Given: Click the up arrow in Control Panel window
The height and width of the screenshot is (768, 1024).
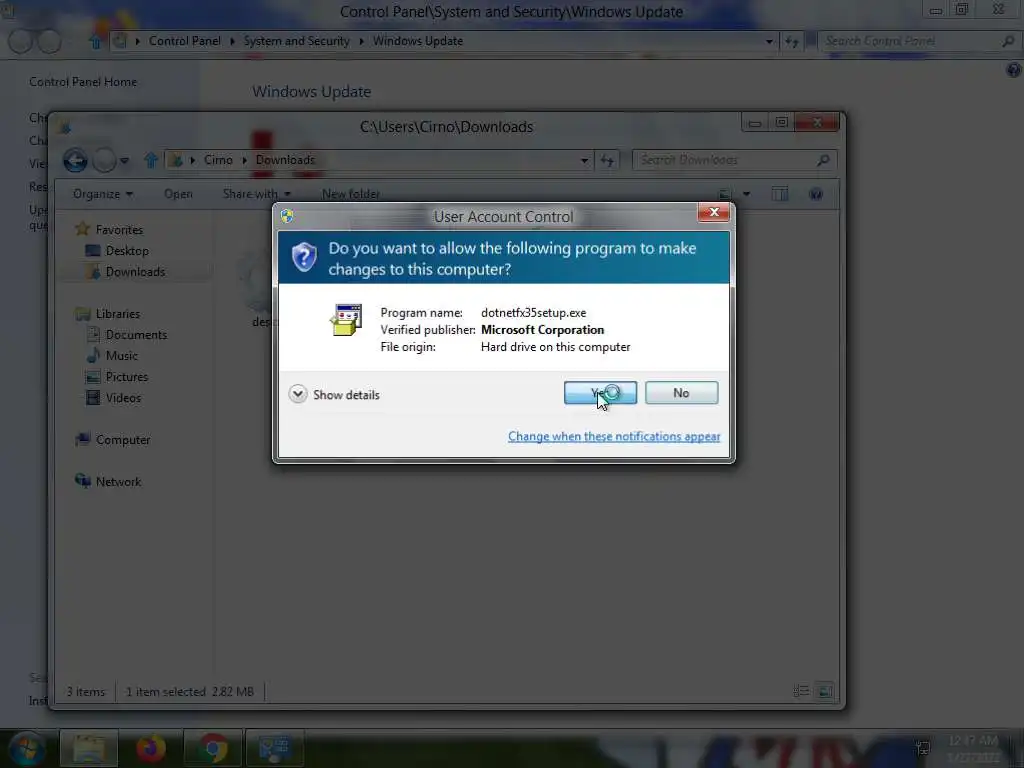Looking at the screenshot, I should tap(95, 42).
